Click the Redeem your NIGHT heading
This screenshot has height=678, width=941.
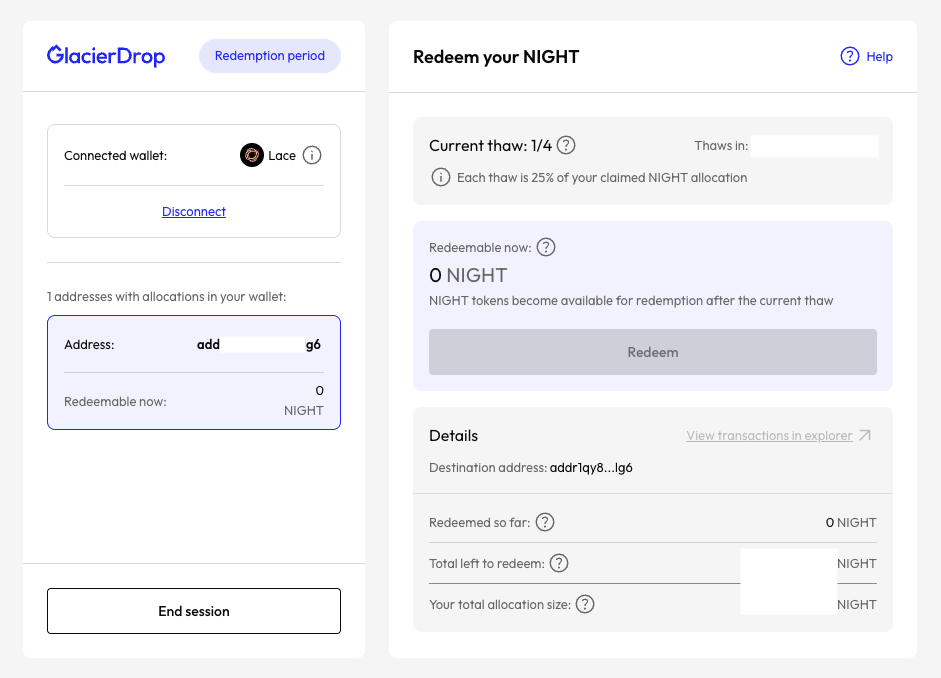click(x=496, y=57)
